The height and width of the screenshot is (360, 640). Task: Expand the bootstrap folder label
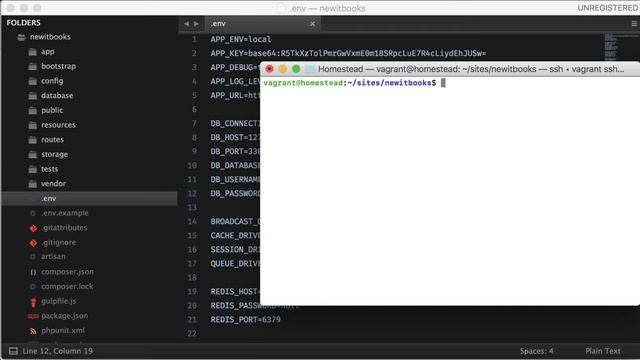click(x=58, y=66)
